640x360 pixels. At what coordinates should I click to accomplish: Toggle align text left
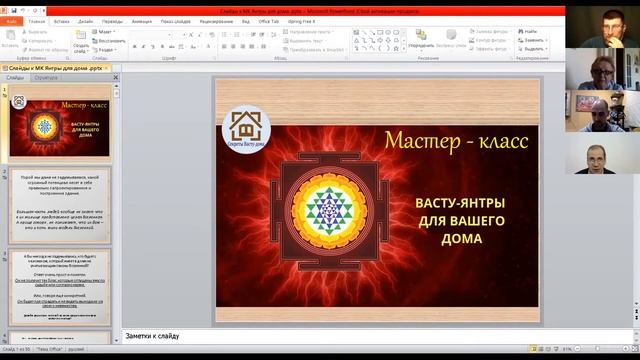tap(224, 47)
